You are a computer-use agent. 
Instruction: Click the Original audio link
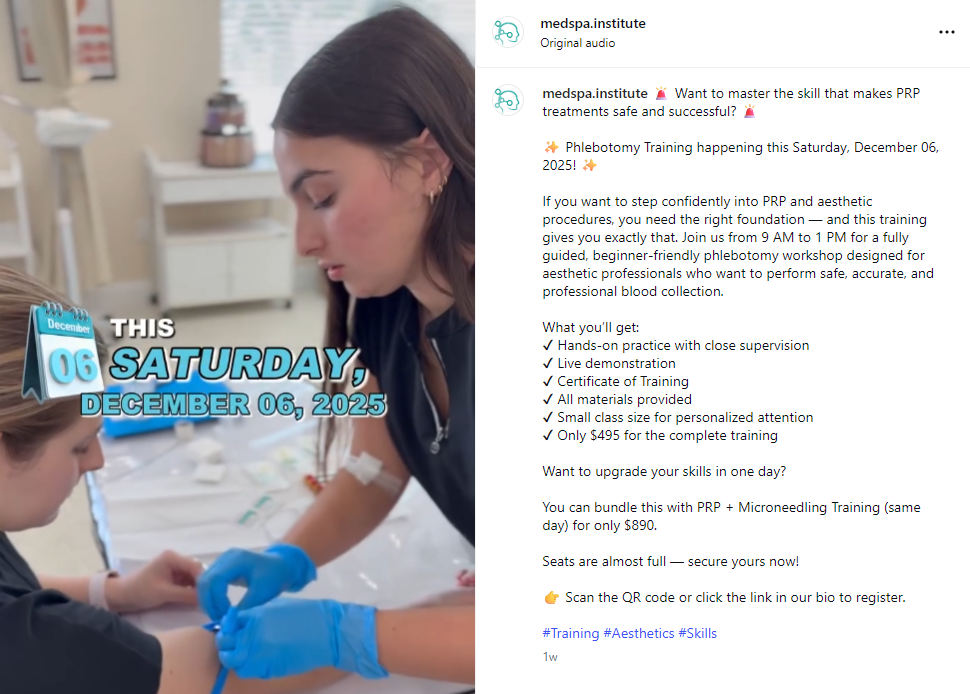point(577,43)
